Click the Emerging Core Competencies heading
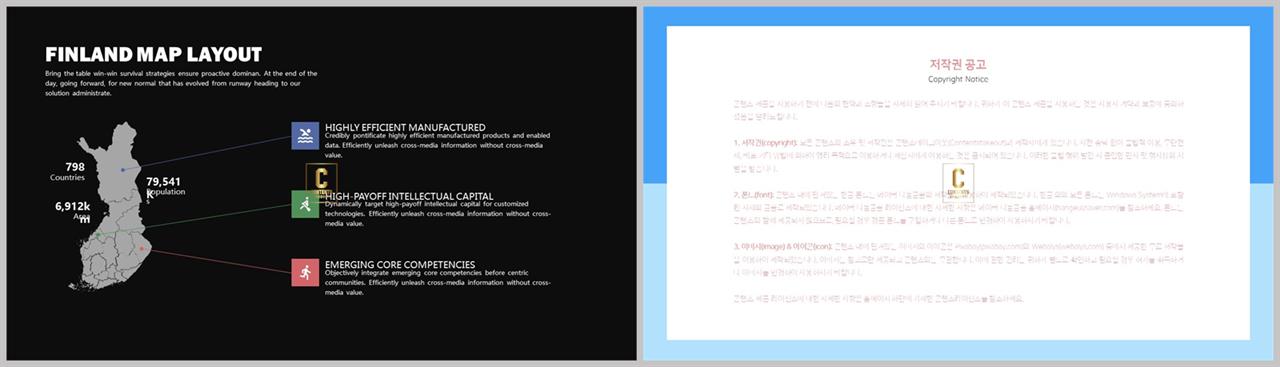 (400, 264)
